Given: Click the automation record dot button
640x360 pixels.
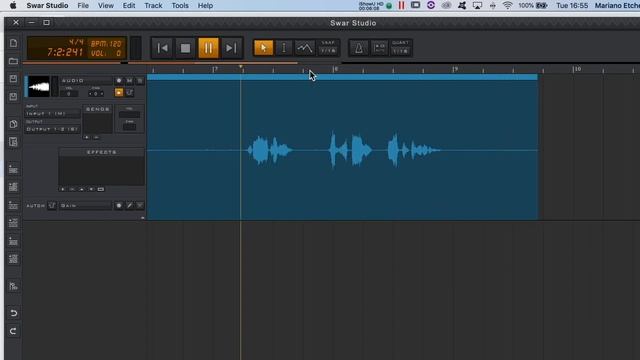Looking at the screenshot, I should pyautogui.click(x=119, y=206).
